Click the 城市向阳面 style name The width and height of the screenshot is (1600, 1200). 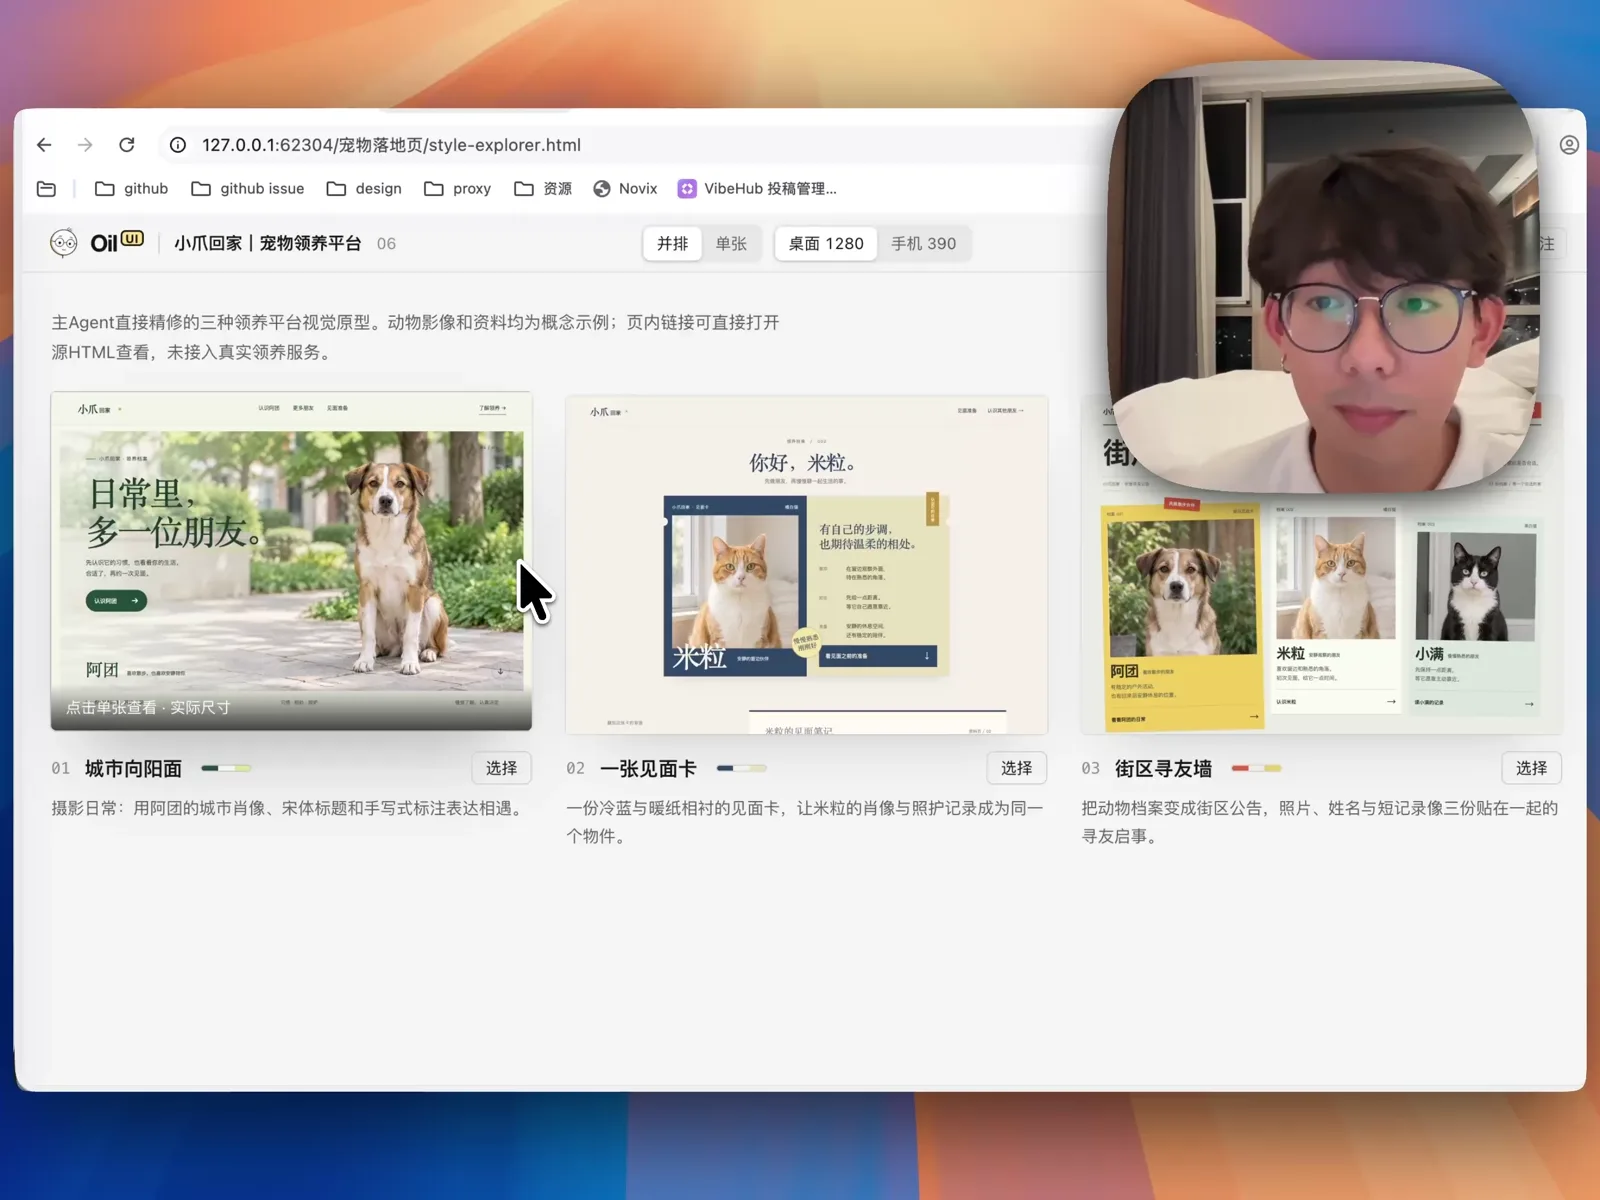134,768
